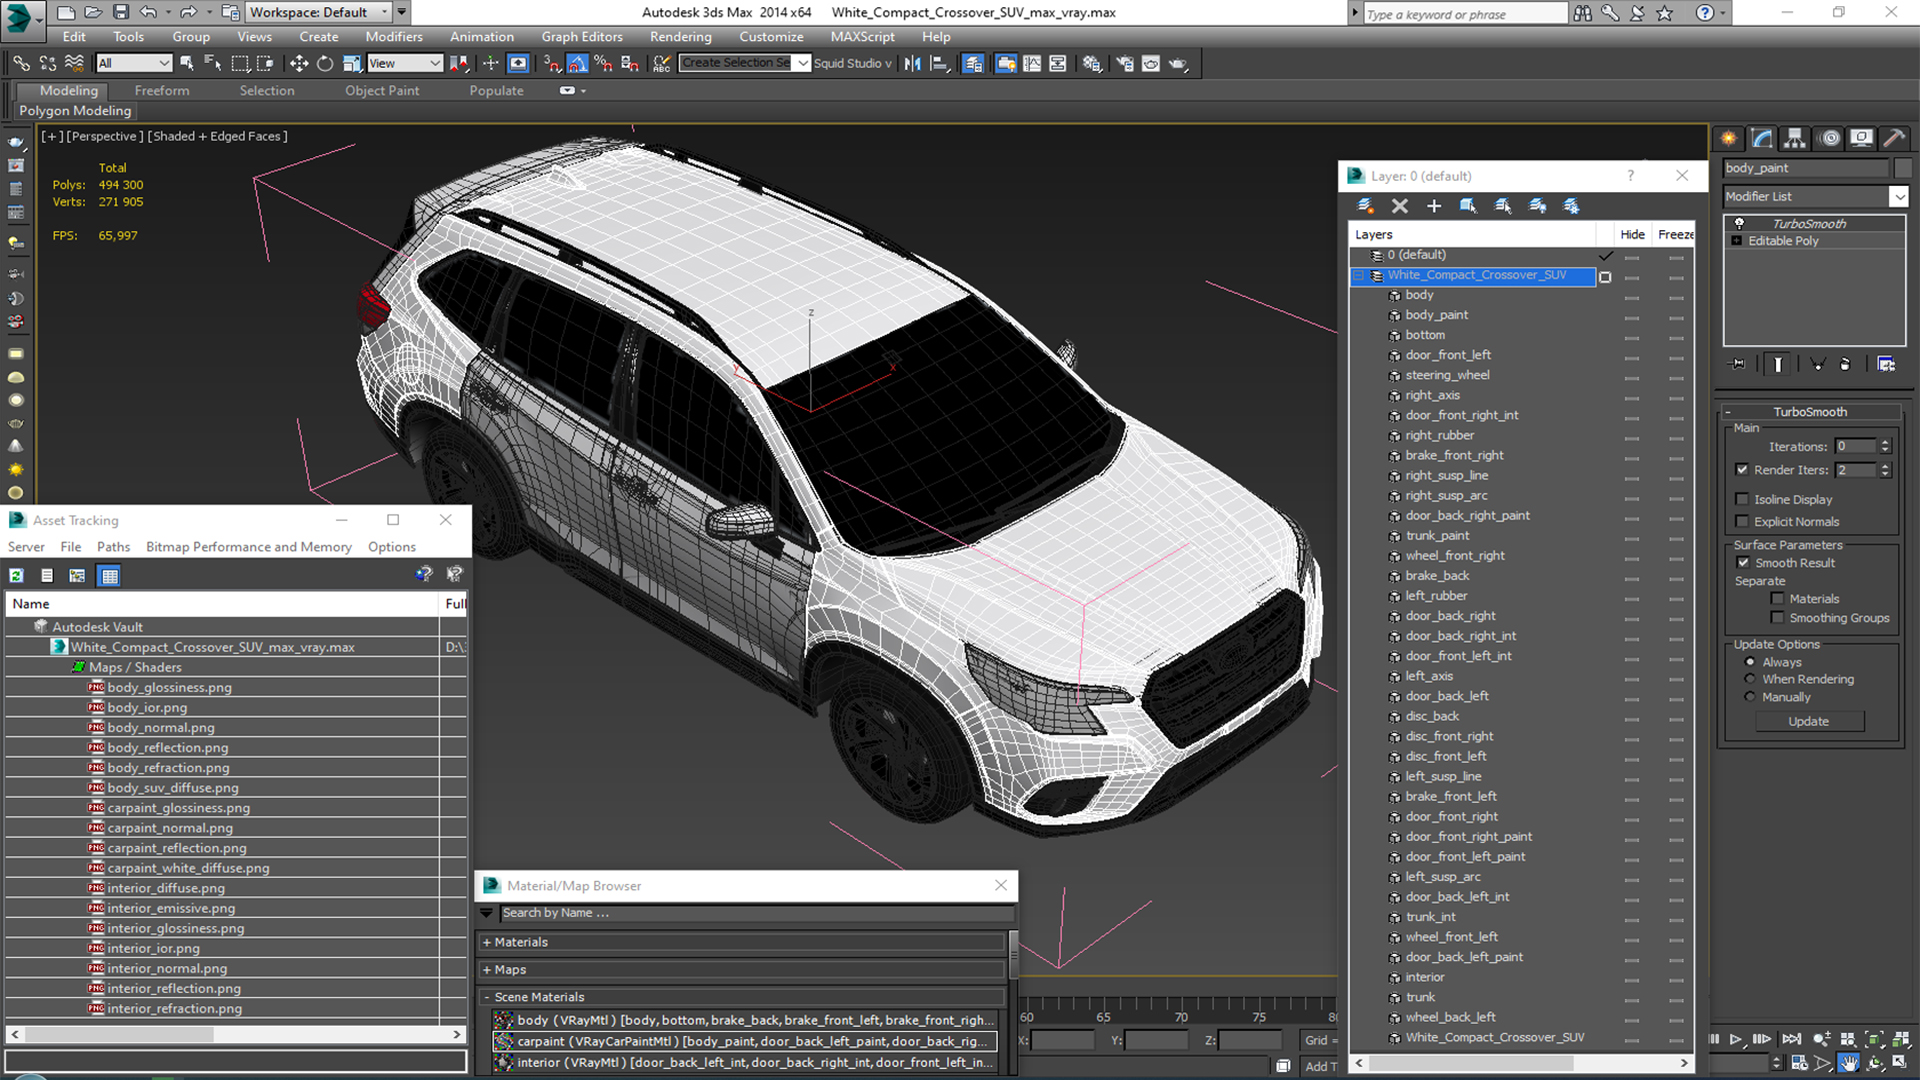This screenshot has height=1080, width=1920.
Task: Refresh Asset Tracking list icon
Action: [x=17, y=575]
